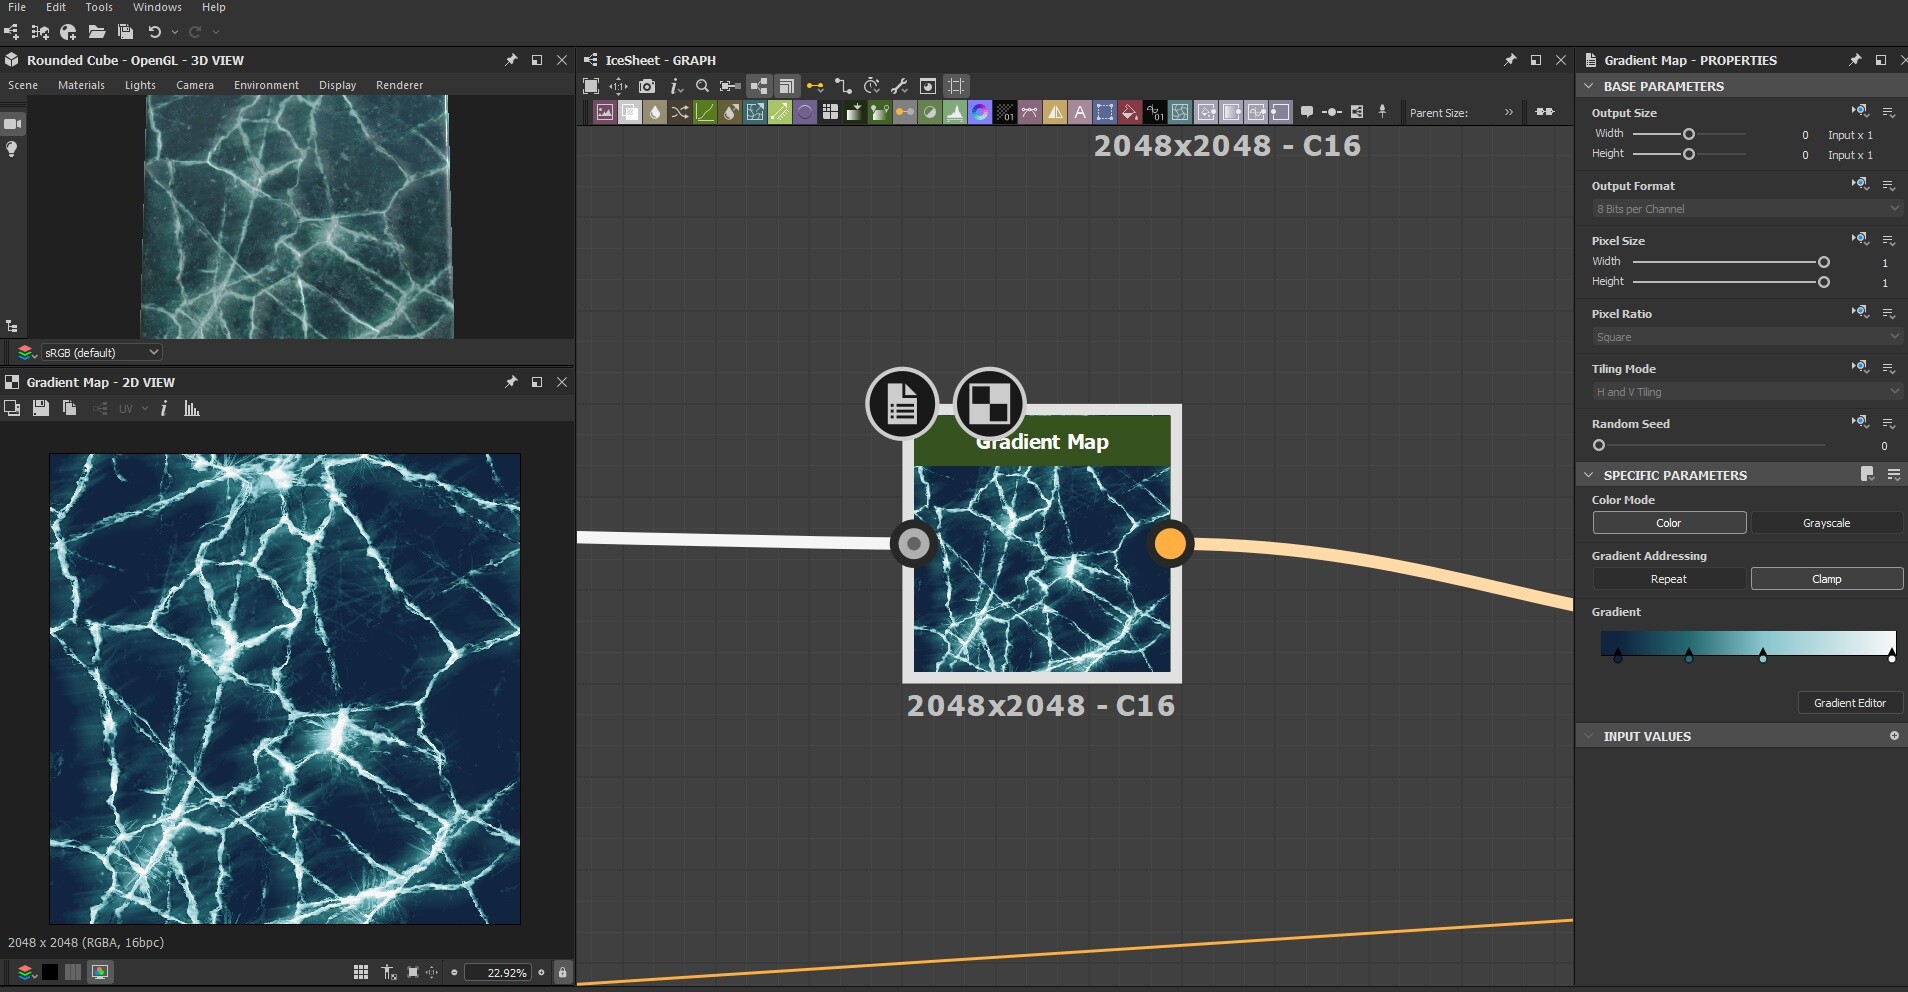Add a text node with the letter A icon
The image size is (1908, 992).
coord(1080,112)
